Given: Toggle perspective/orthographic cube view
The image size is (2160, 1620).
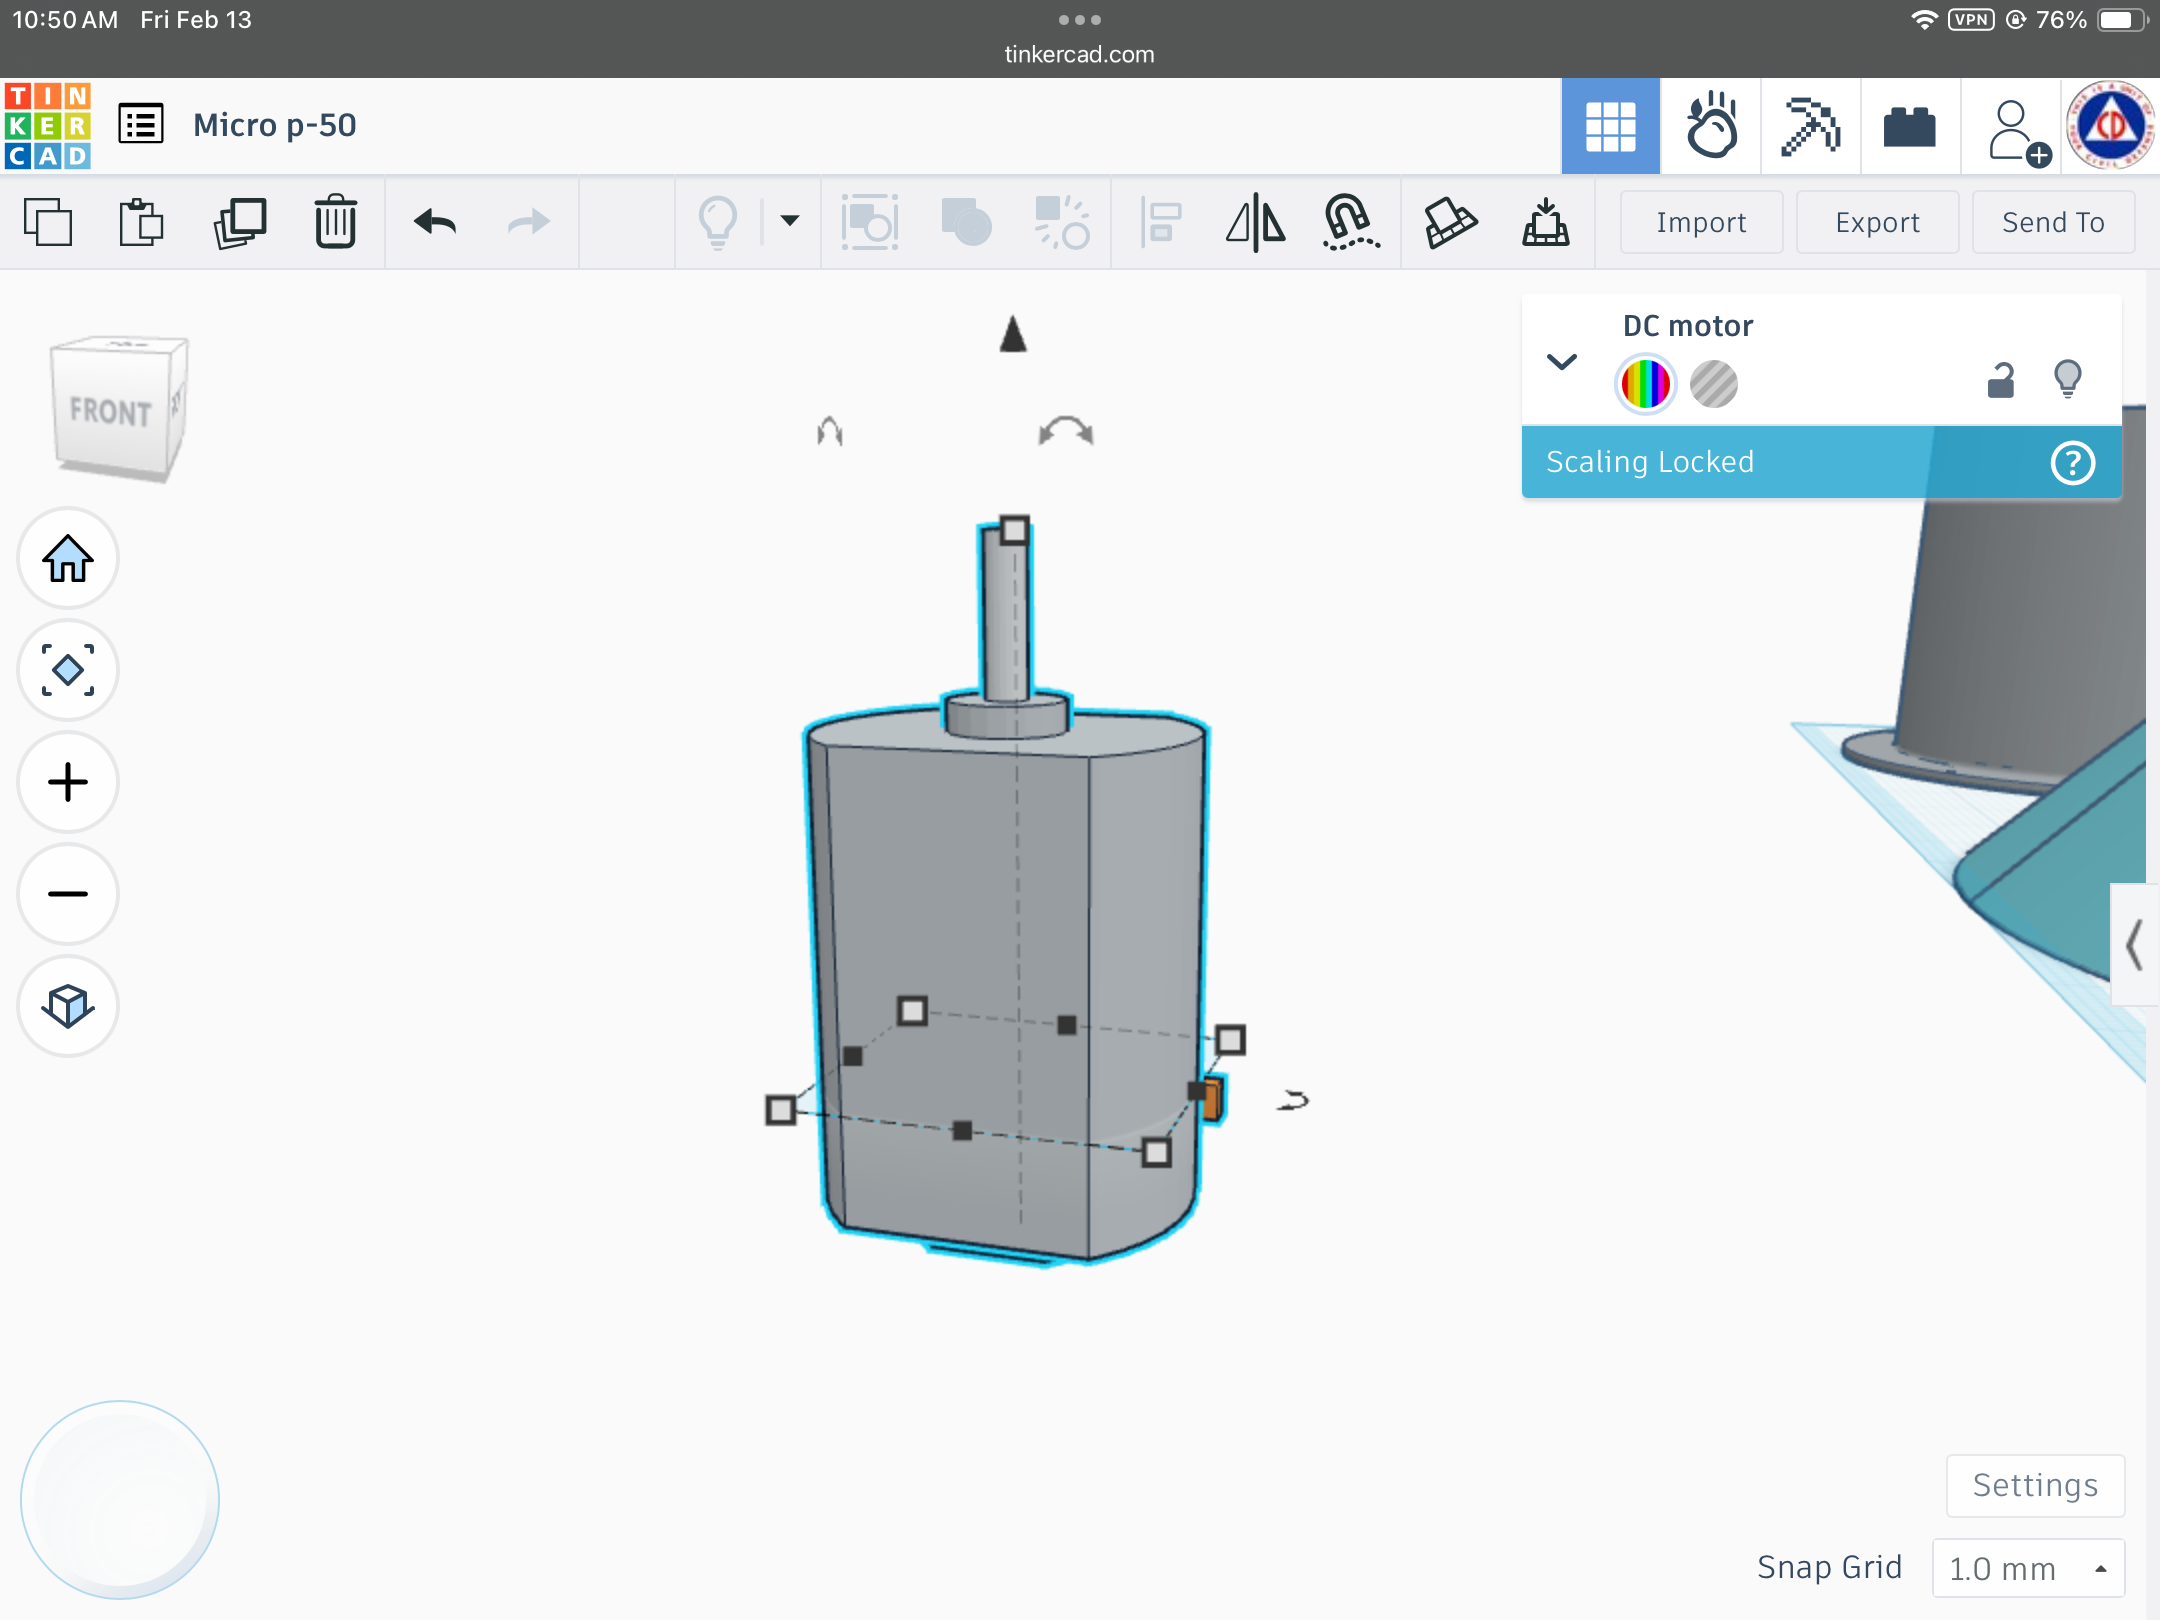Looking at the screenshot, I should [68, 1006].
